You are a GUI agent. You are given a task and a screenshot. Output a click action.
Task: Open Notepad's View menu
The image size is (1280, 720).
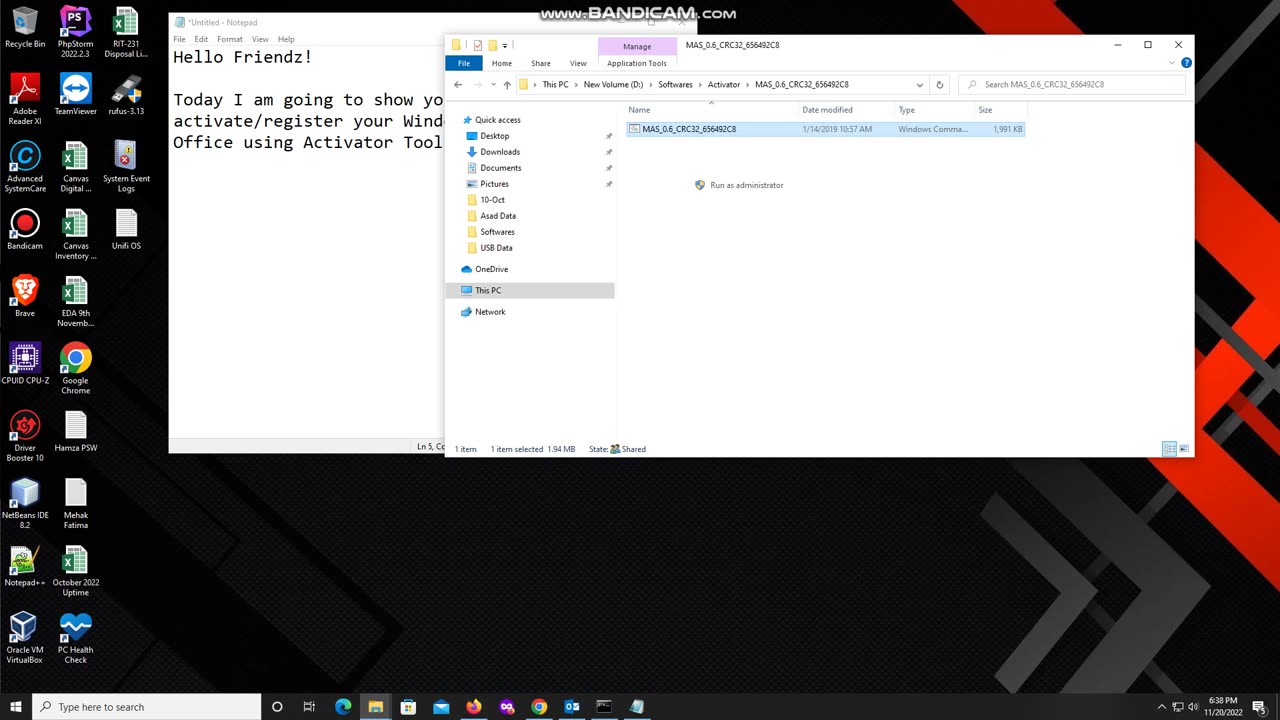tap(260, 39)
